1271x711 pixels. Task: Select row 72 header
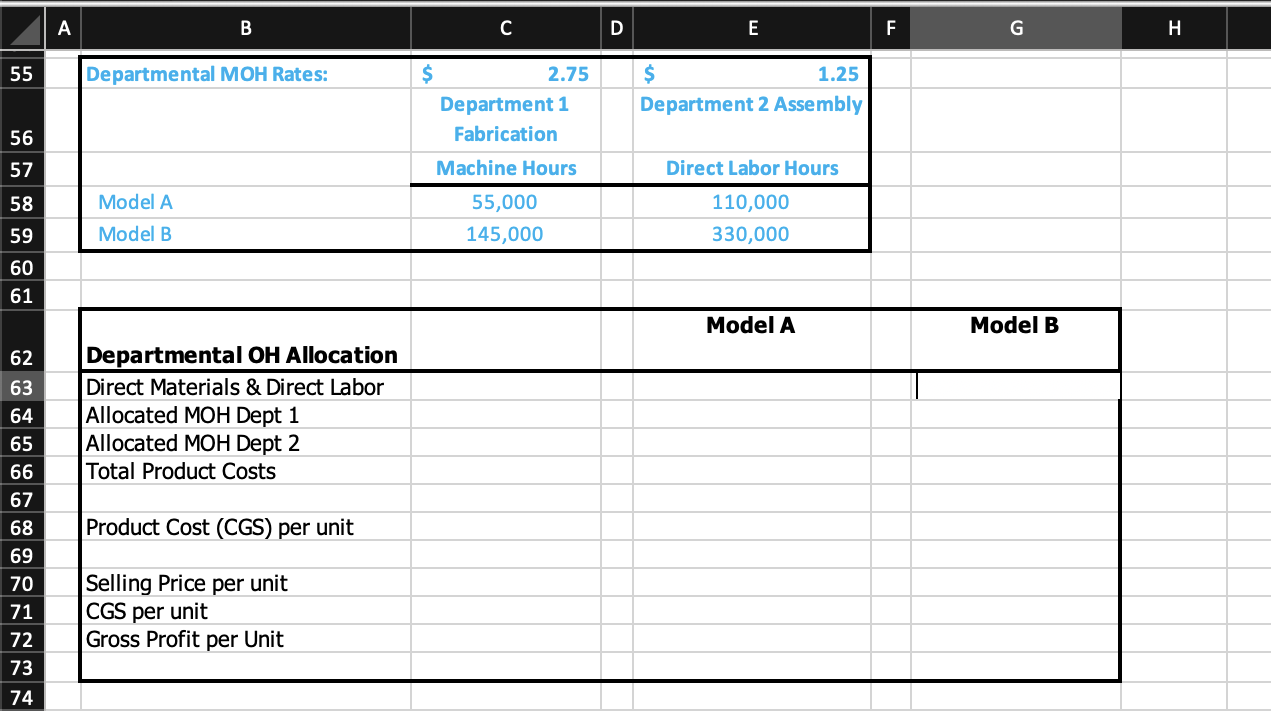coord(23,639)
